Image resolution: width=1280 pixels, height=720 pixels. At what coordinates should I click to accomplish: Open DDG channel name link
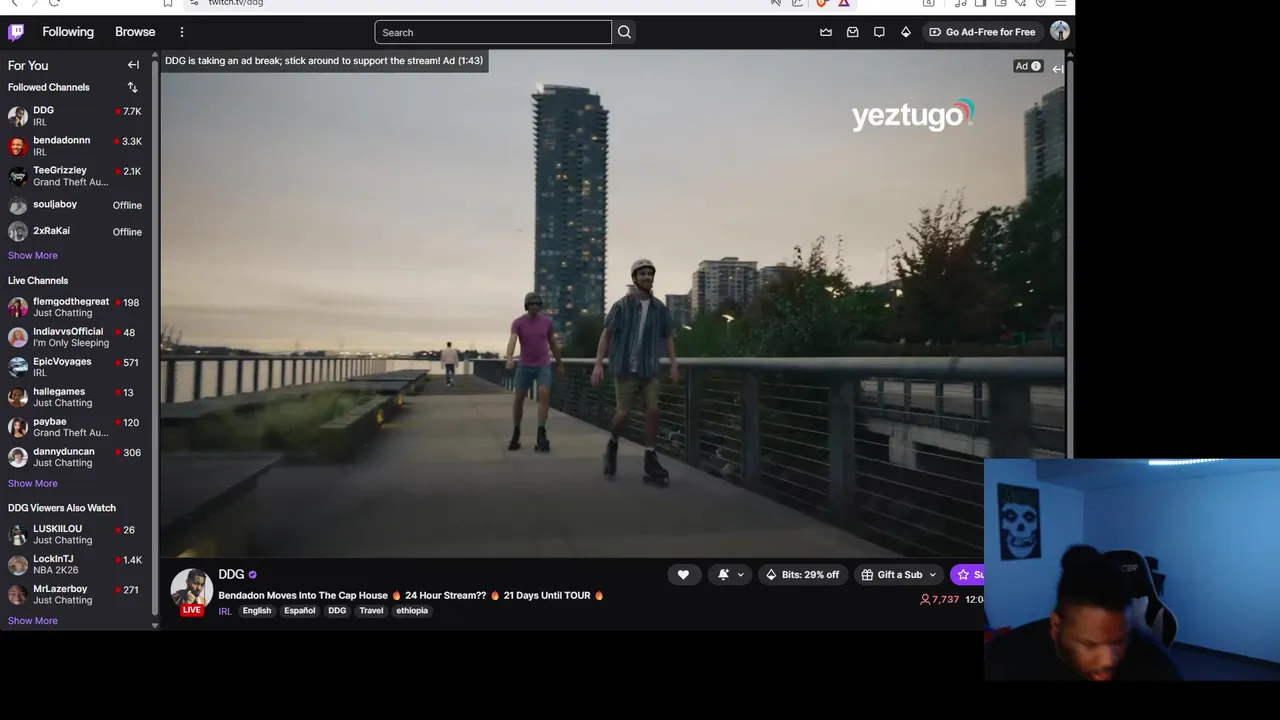(231, 574)
